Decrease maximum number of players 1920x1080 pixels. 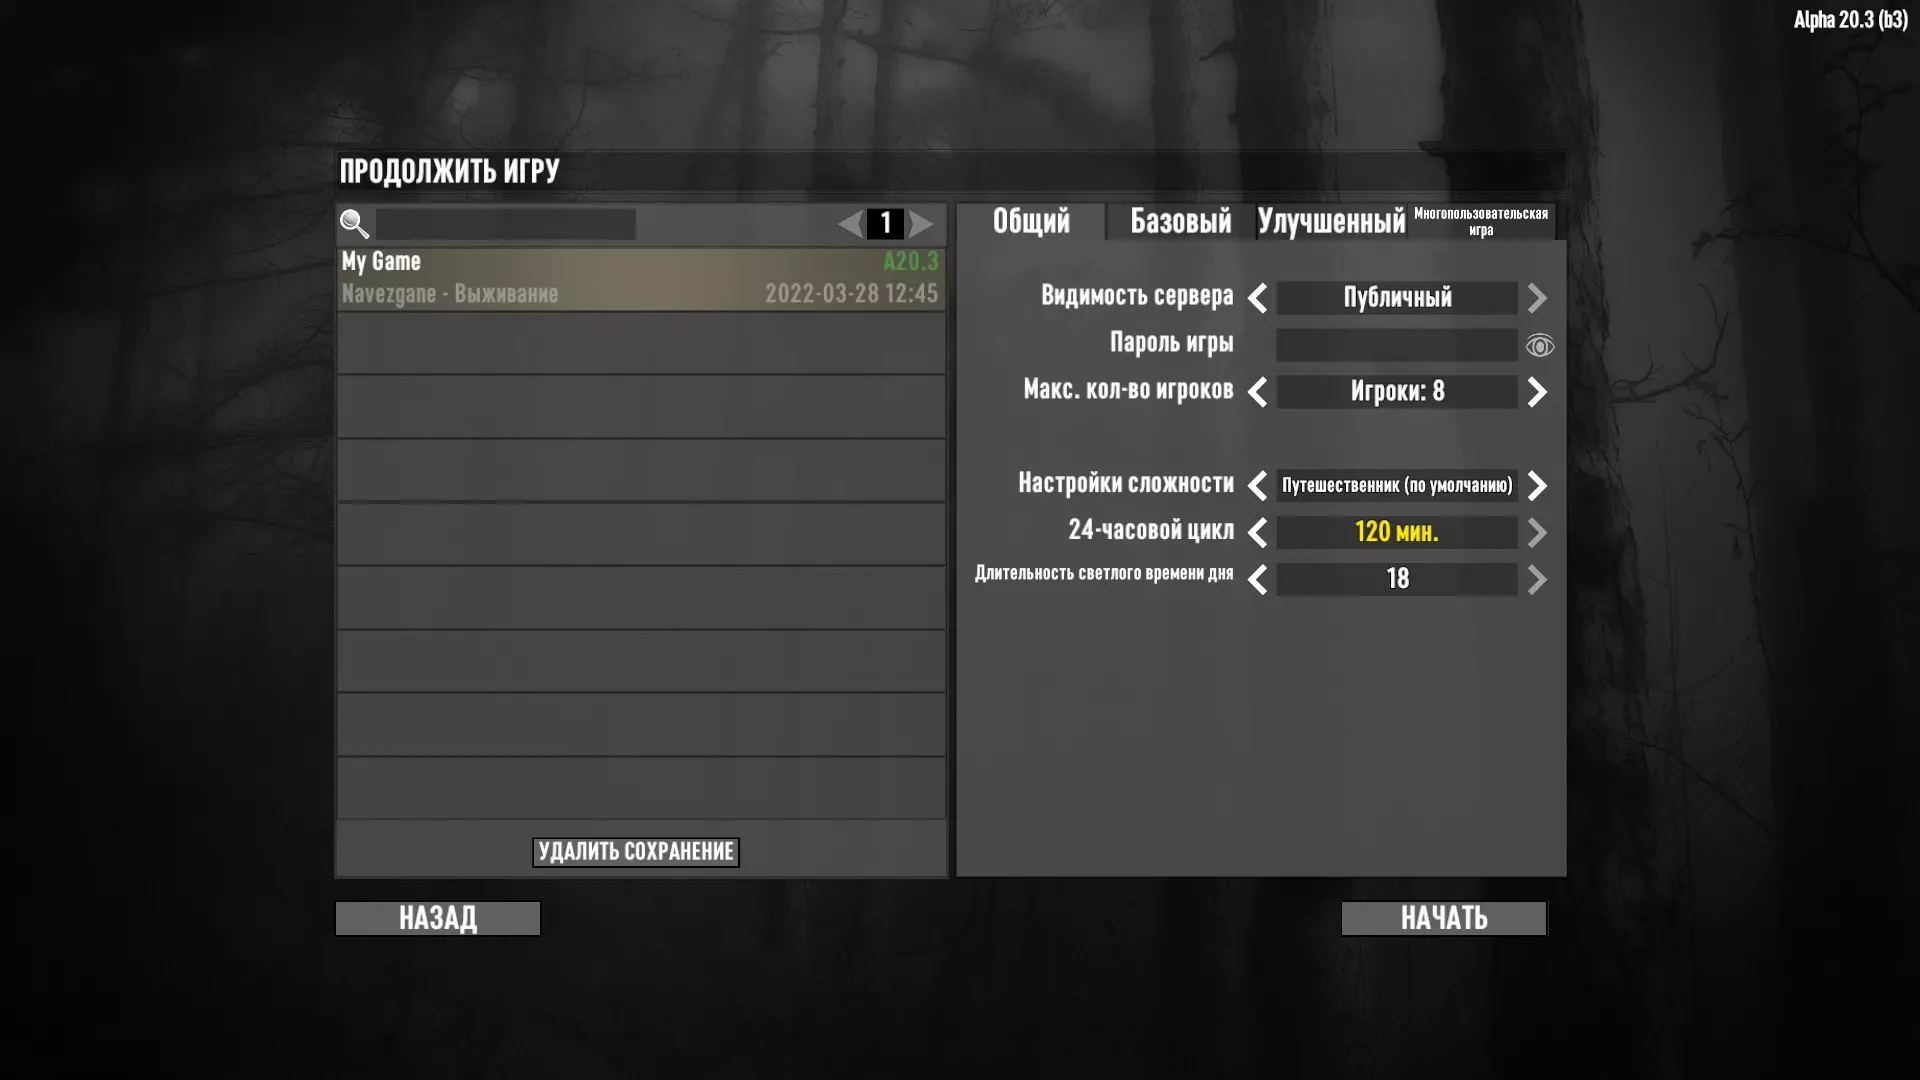tap(1258, 392)
